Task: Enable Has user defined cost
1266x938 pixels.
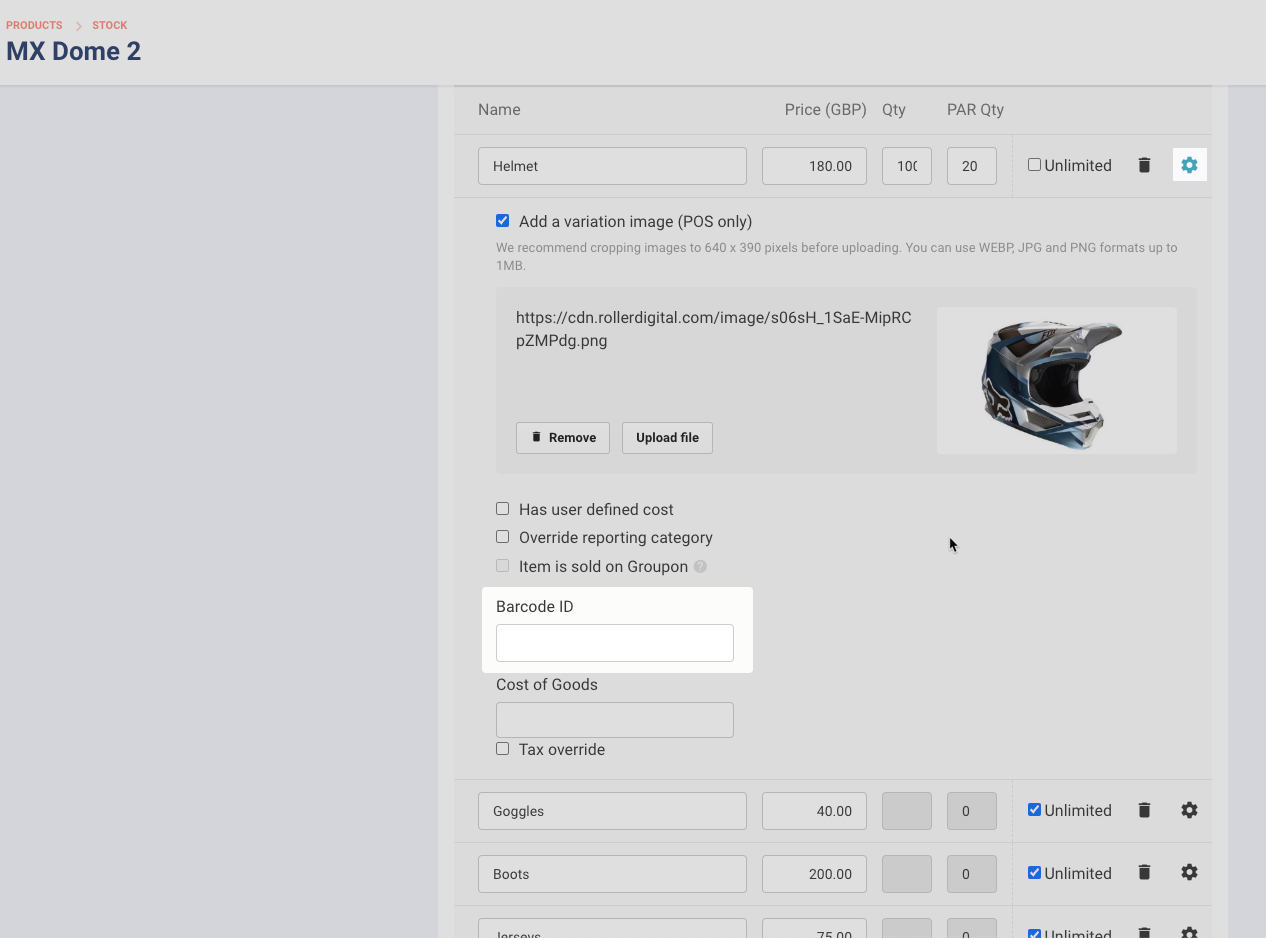Action: [503, 509]
